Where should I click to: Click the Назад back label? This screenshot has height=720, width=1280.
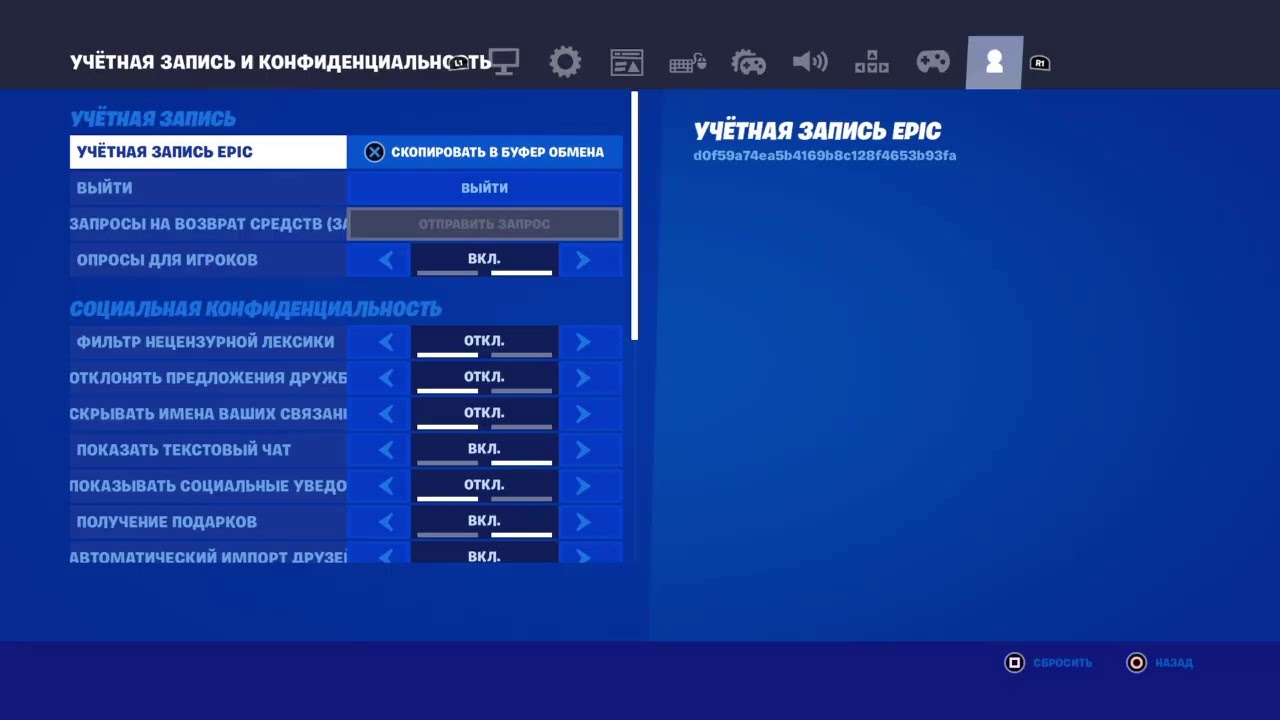pos(1174,662)
